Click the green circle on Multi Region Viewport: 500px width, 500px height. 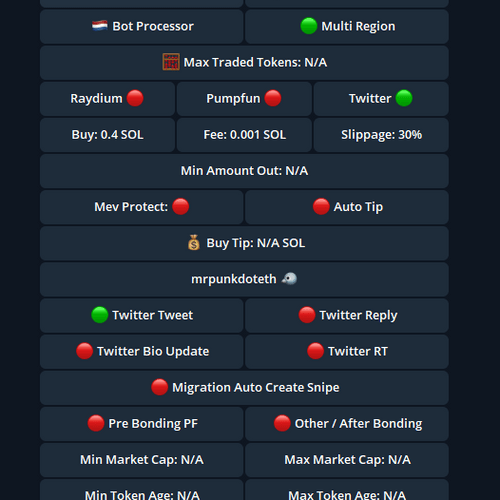click(x=309, y=26)
